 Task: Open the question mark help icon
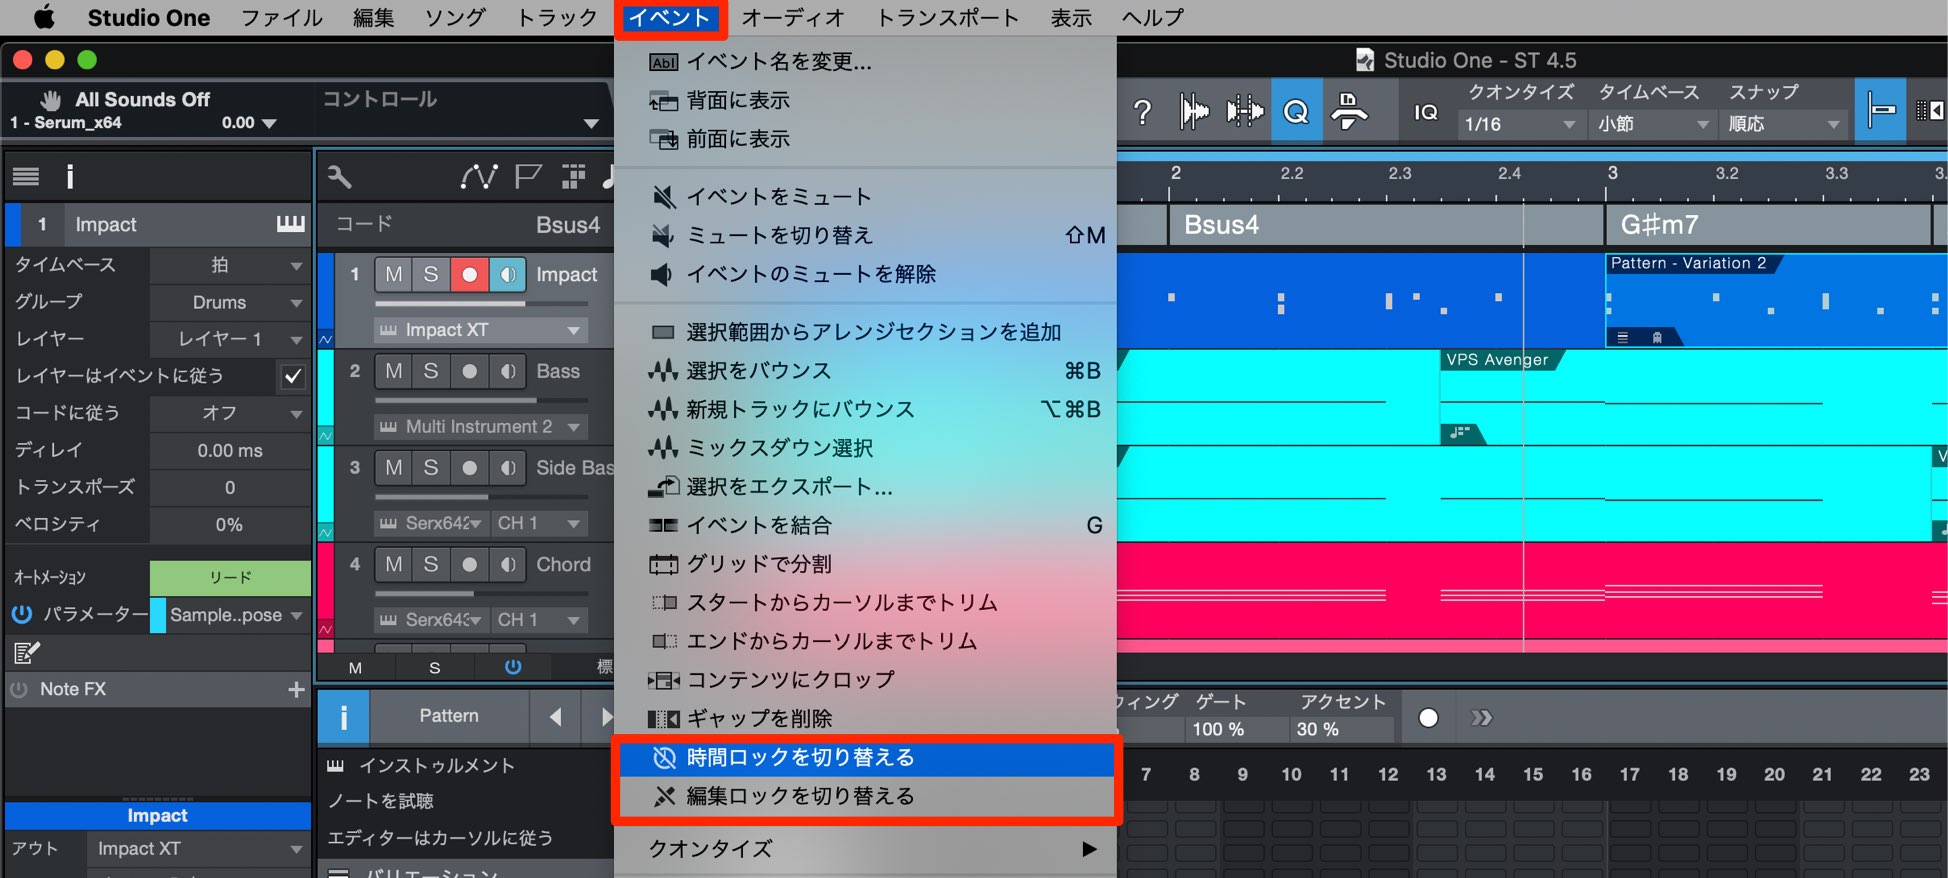click(1142, 111)
